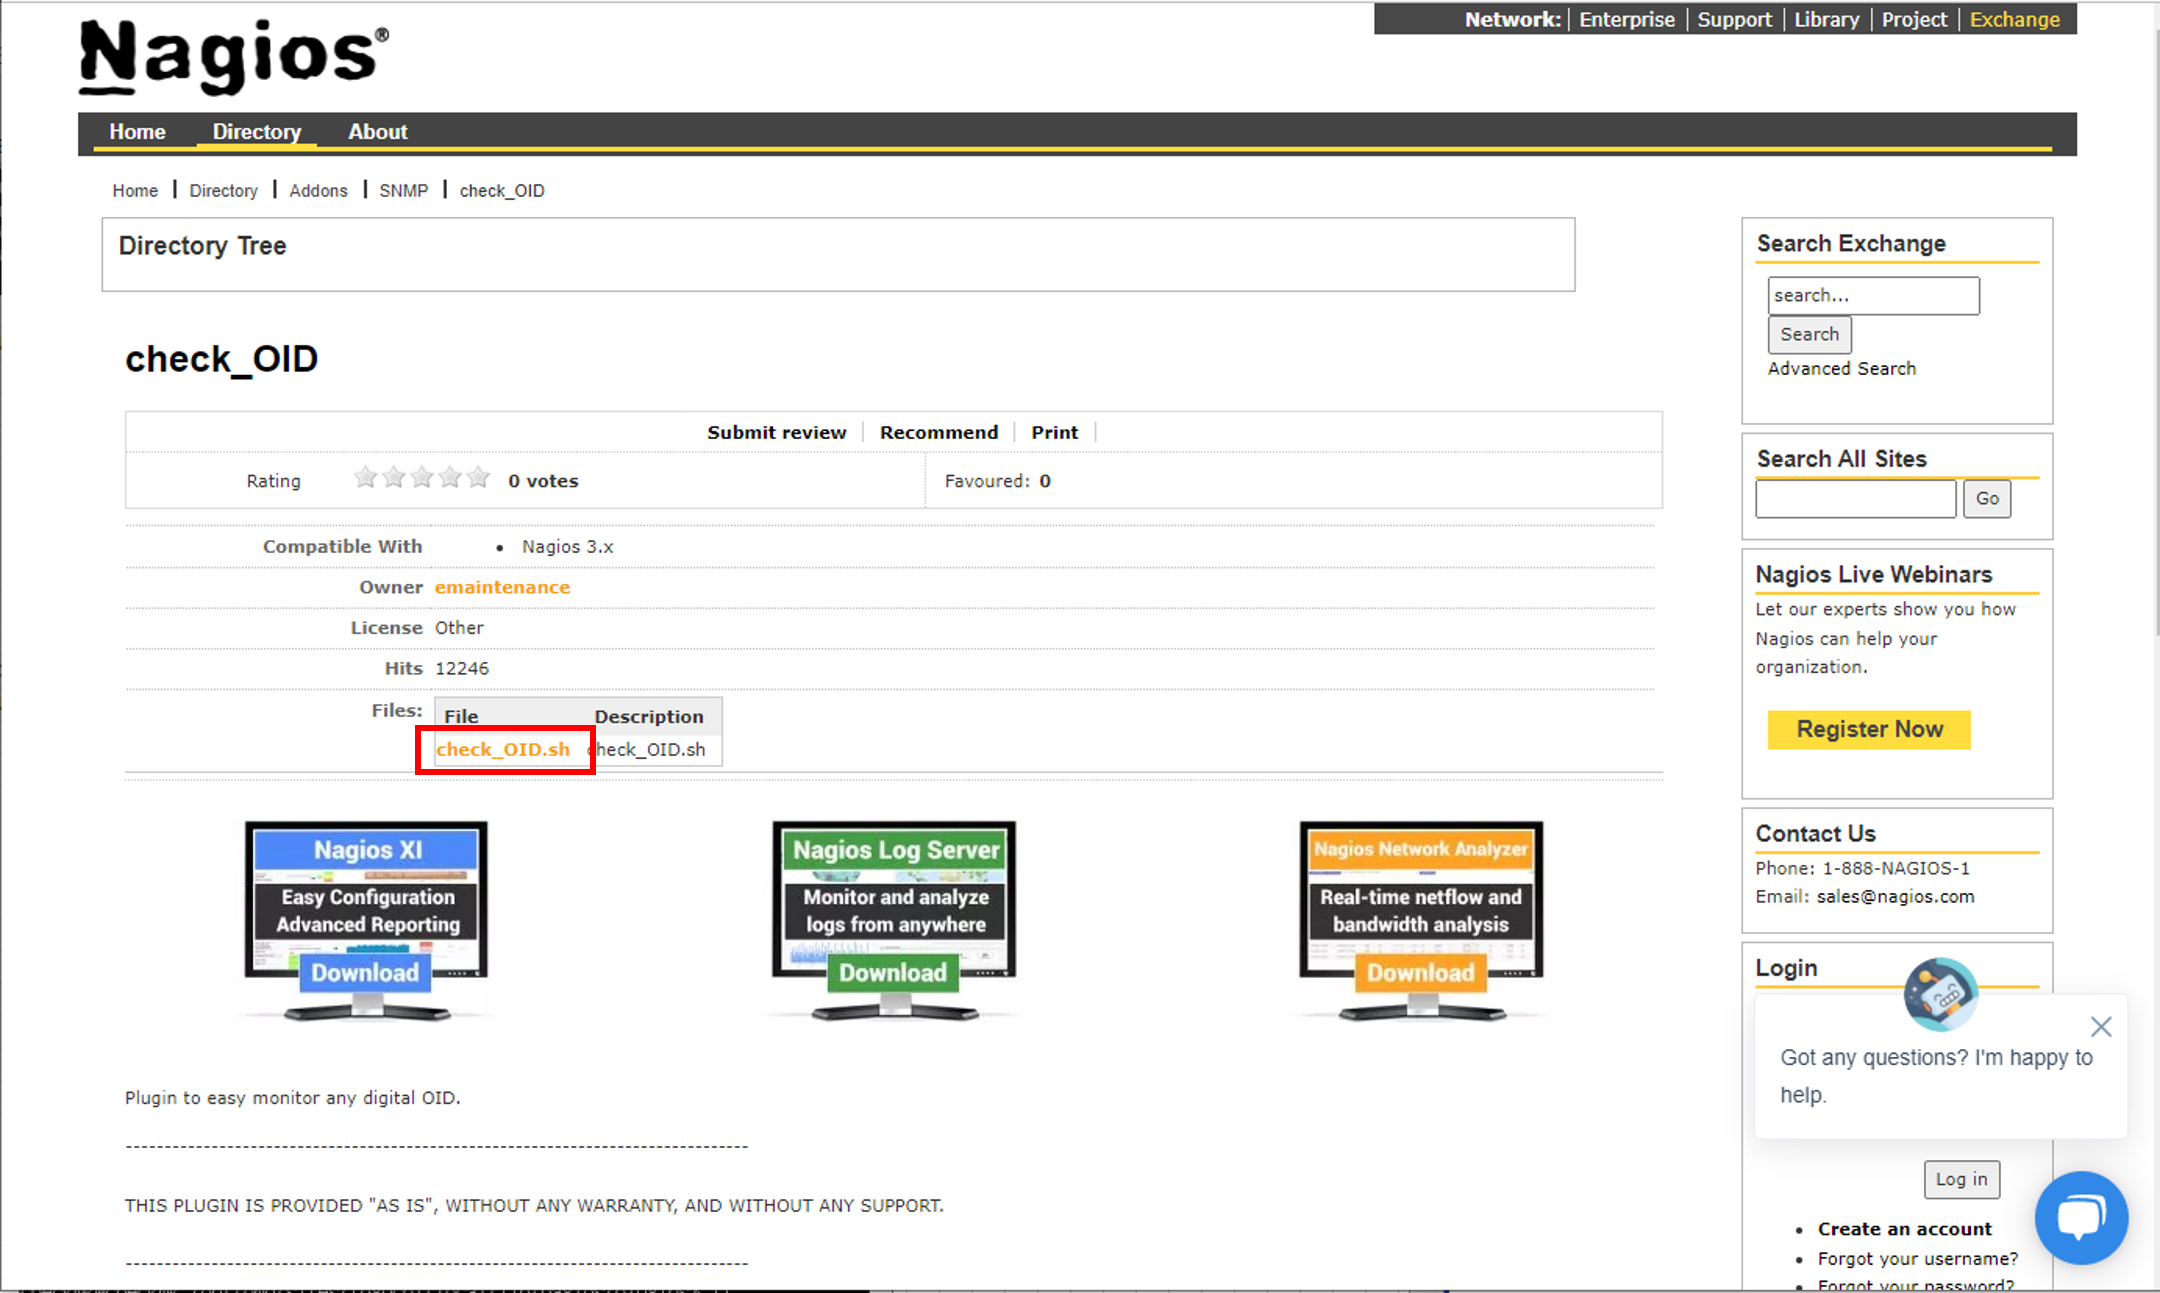
Task: Click Directory in the breadcrumb
Action: tap(223, 190)
